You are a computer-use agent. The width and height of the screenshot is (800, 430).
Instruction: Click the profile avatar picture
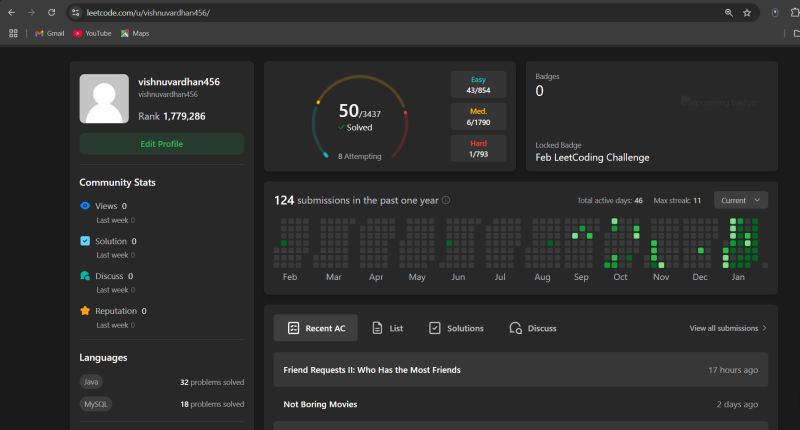pos(104,98)
